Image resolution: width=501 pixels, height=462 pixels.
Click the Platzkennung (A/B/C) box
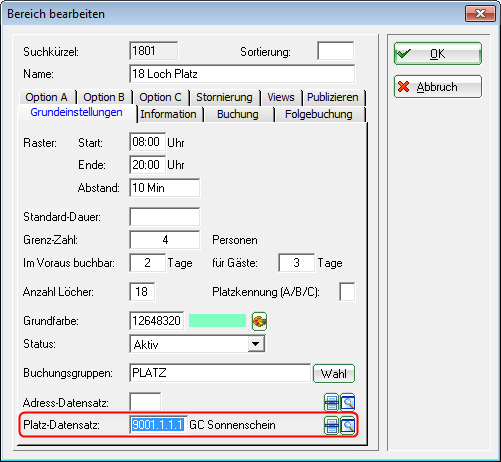pyautogui.click(x=347, y=292)
